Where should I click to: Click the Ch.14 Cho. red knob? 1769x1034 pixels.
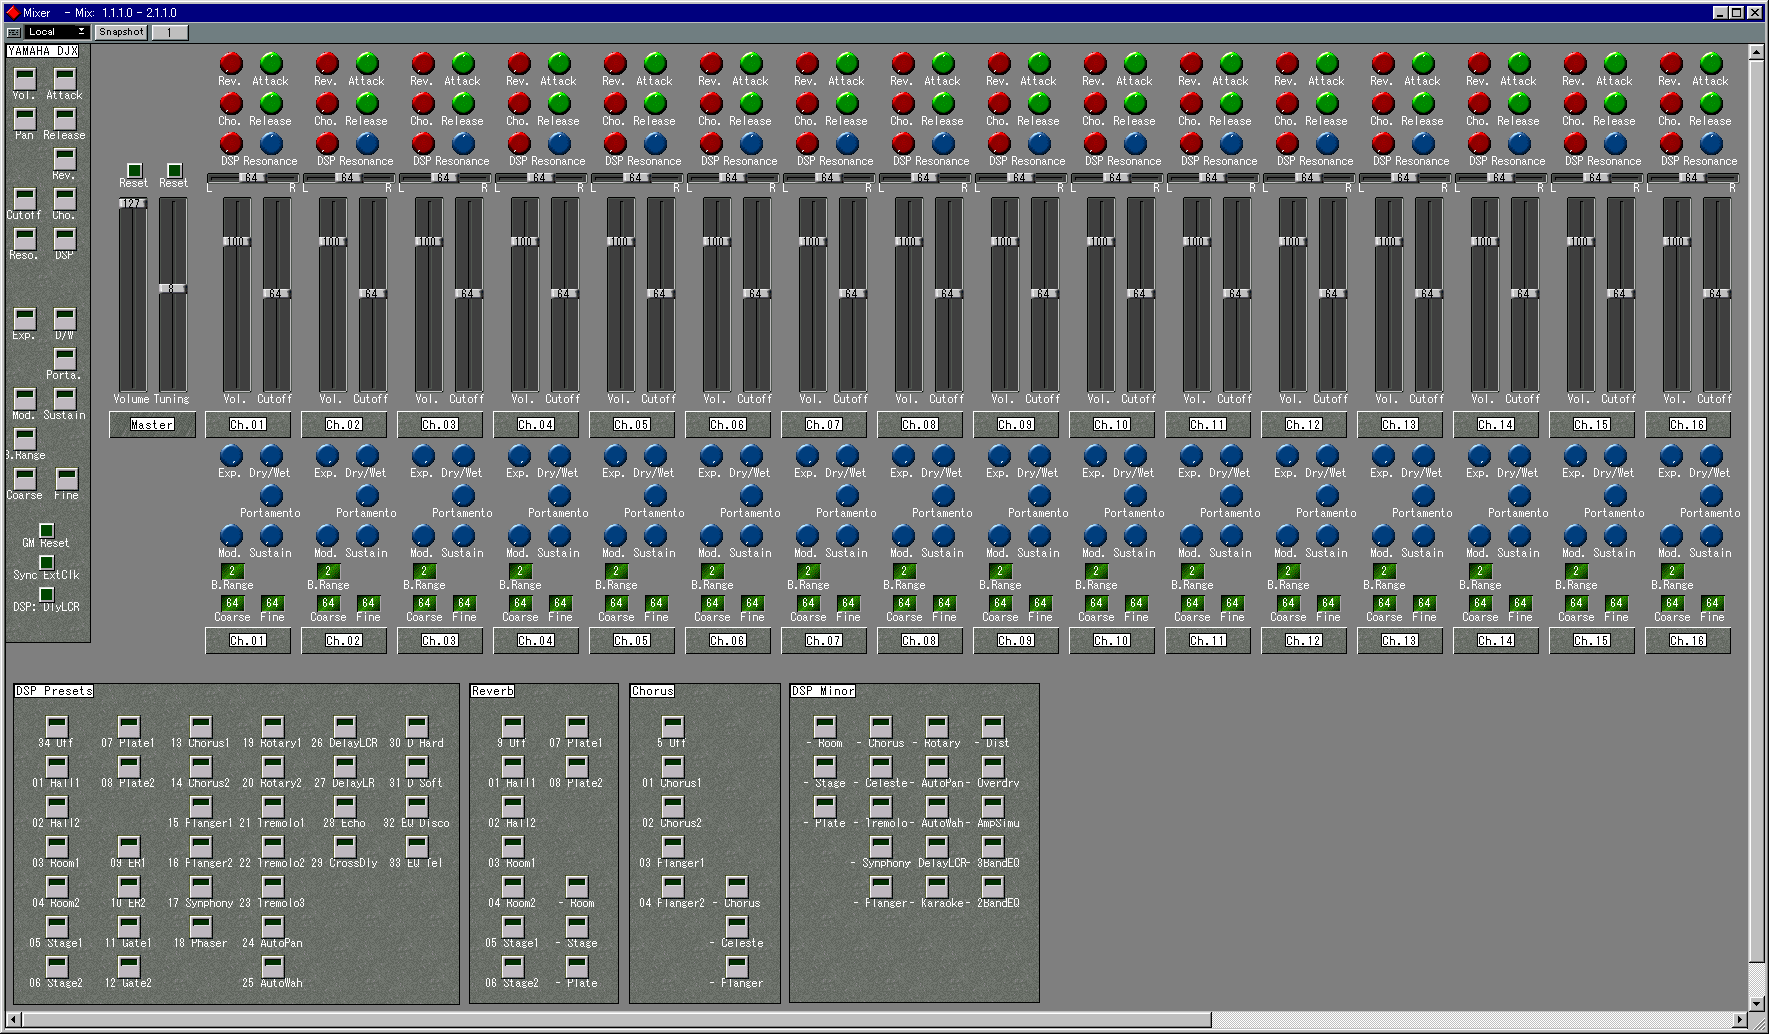tap(1479, 104)
